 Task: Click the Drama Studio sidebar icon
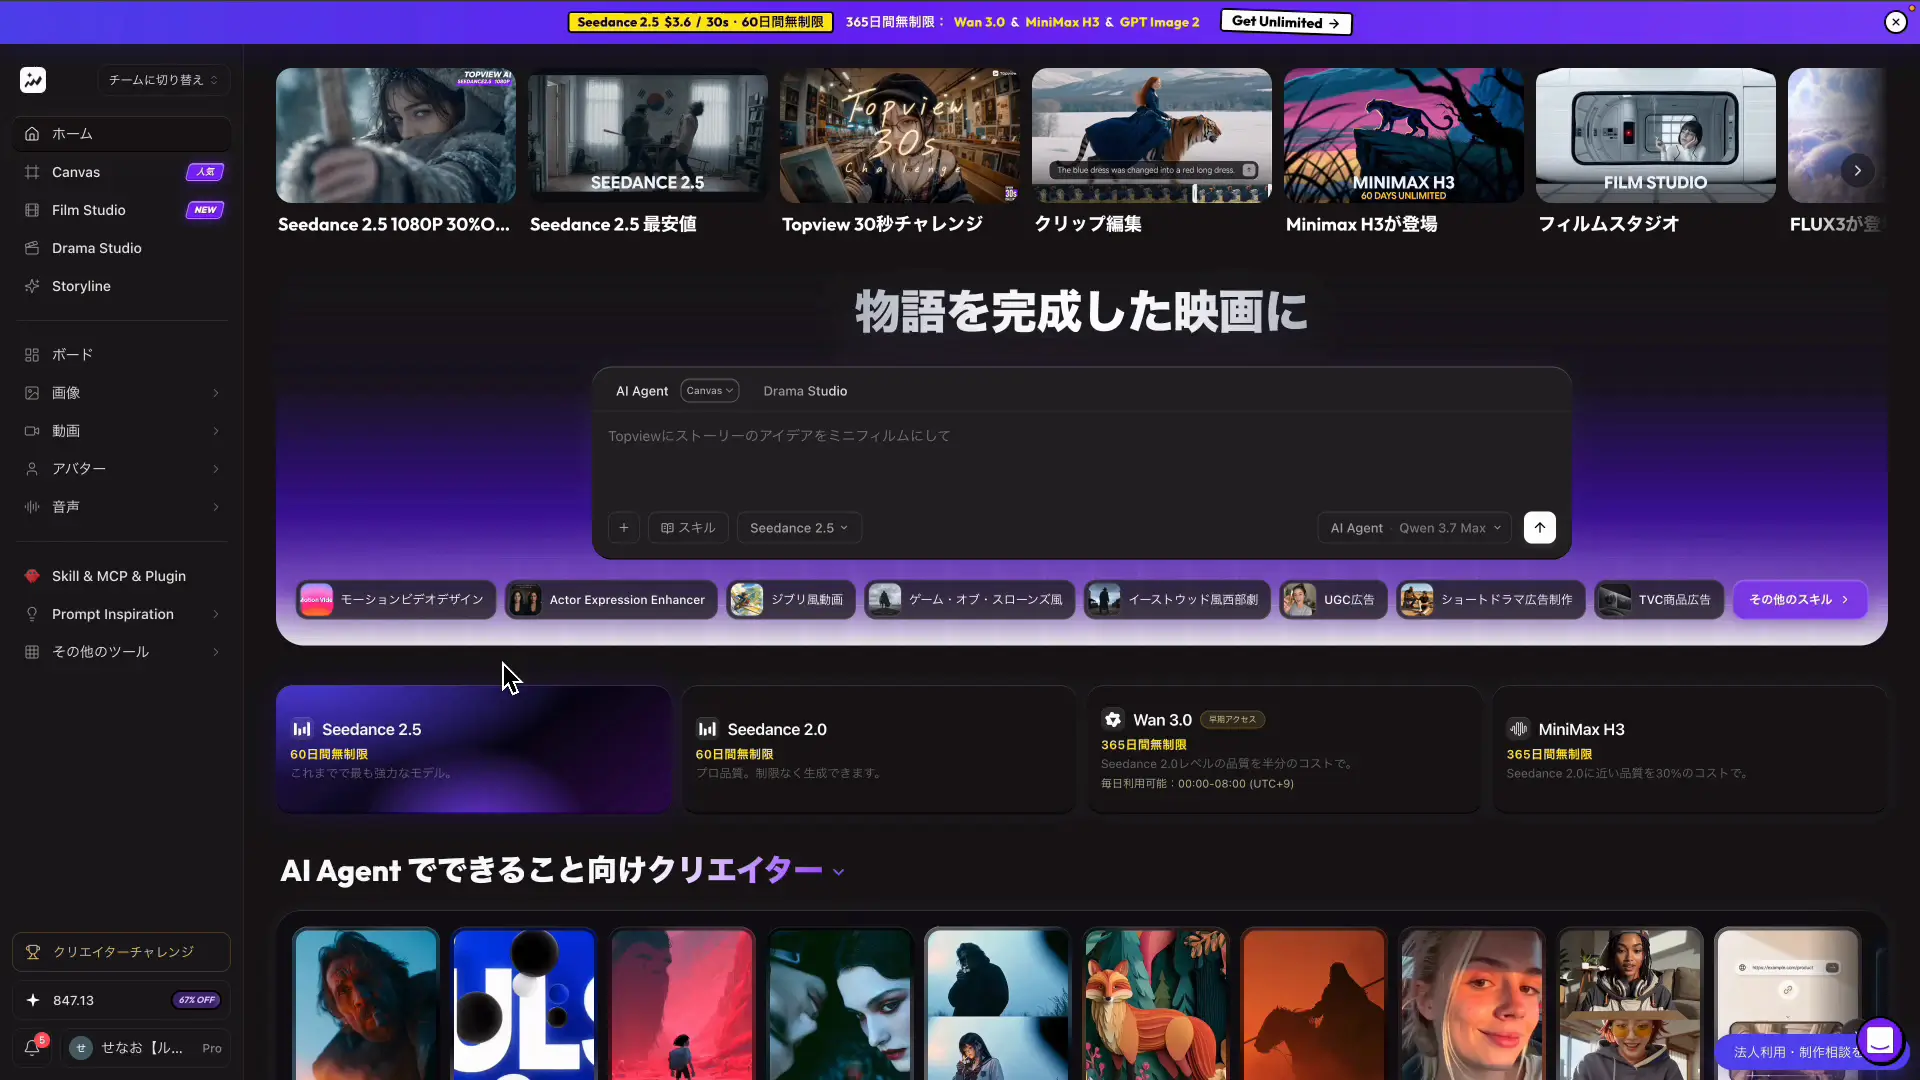coord(32,248)
